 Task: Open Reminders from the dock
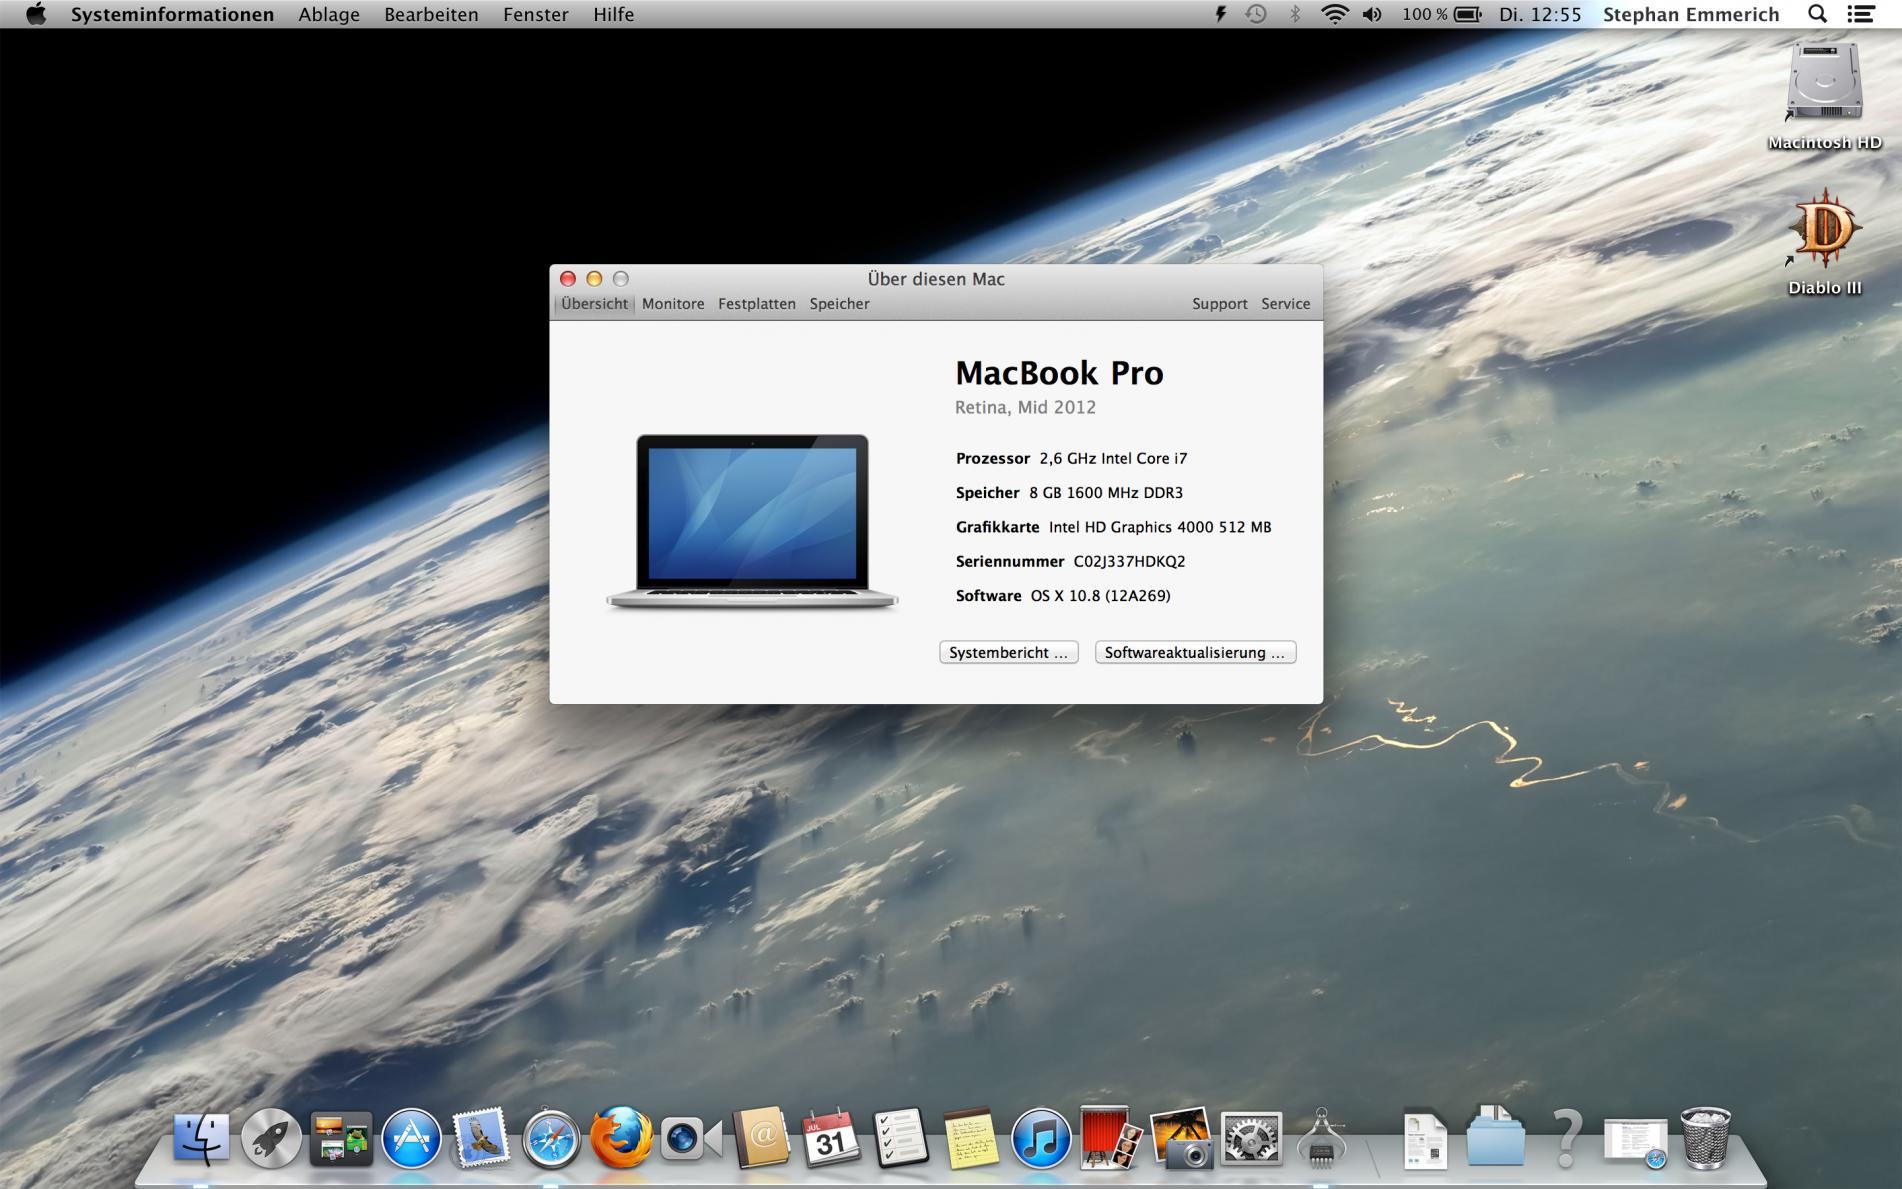point(901,1138)
